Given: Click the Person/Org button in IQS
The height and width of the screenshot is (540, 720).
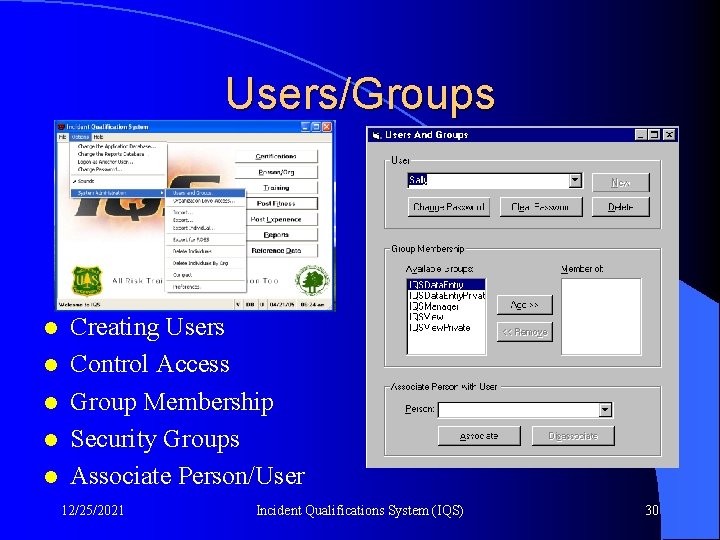Looking at the screenshot, I should click(276, 172).
